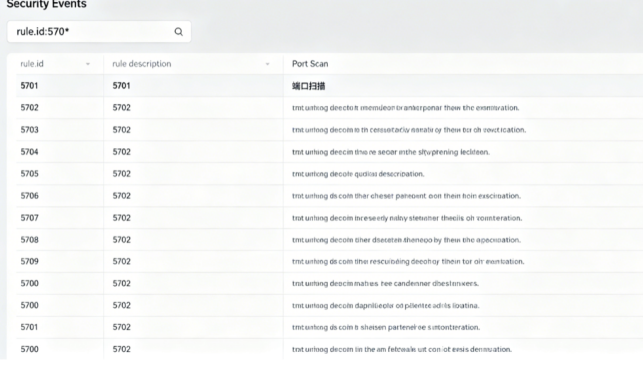Click the rule description column header label
The image size is (643, 373).
click(141, 64)
